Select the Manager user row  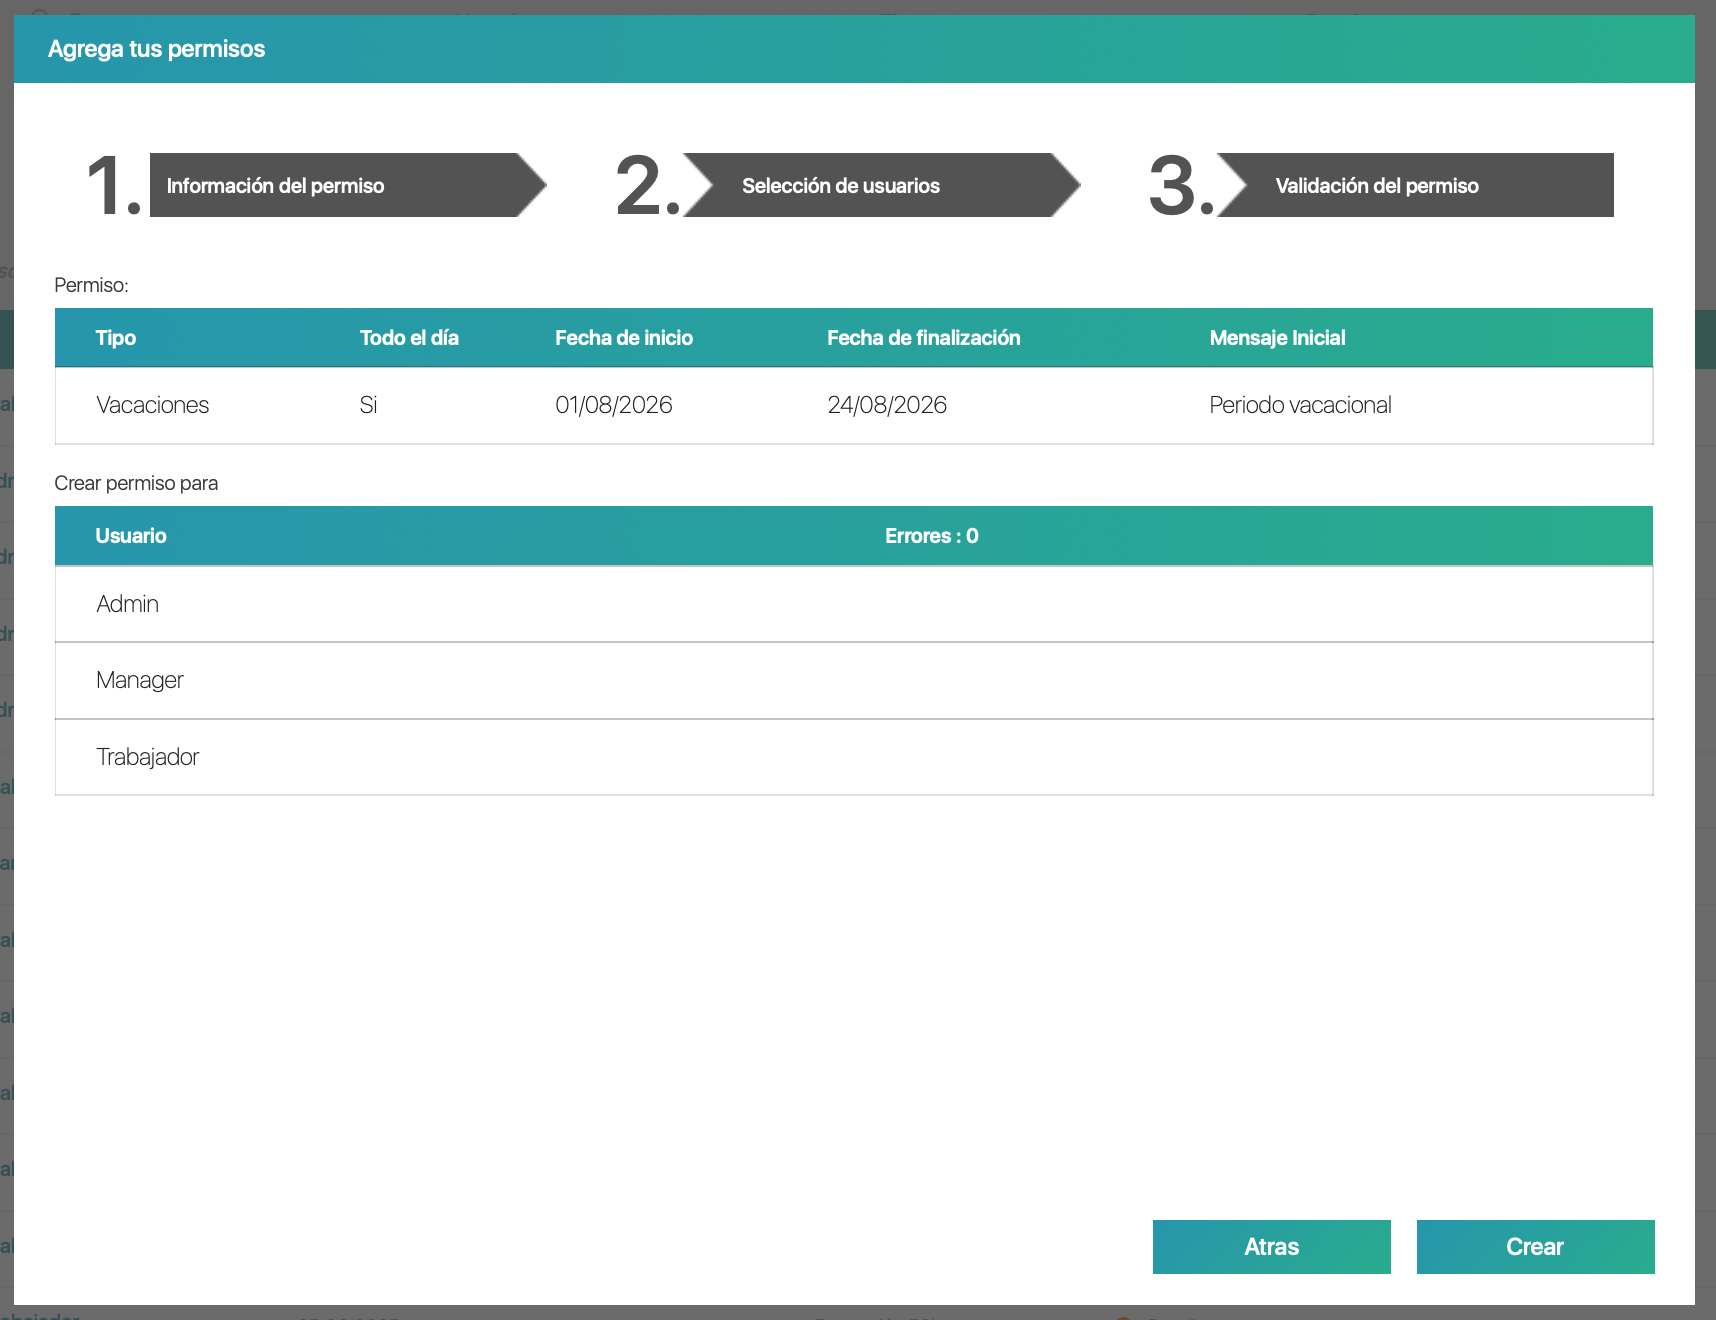pyautogui.click(x=854, y=681)
